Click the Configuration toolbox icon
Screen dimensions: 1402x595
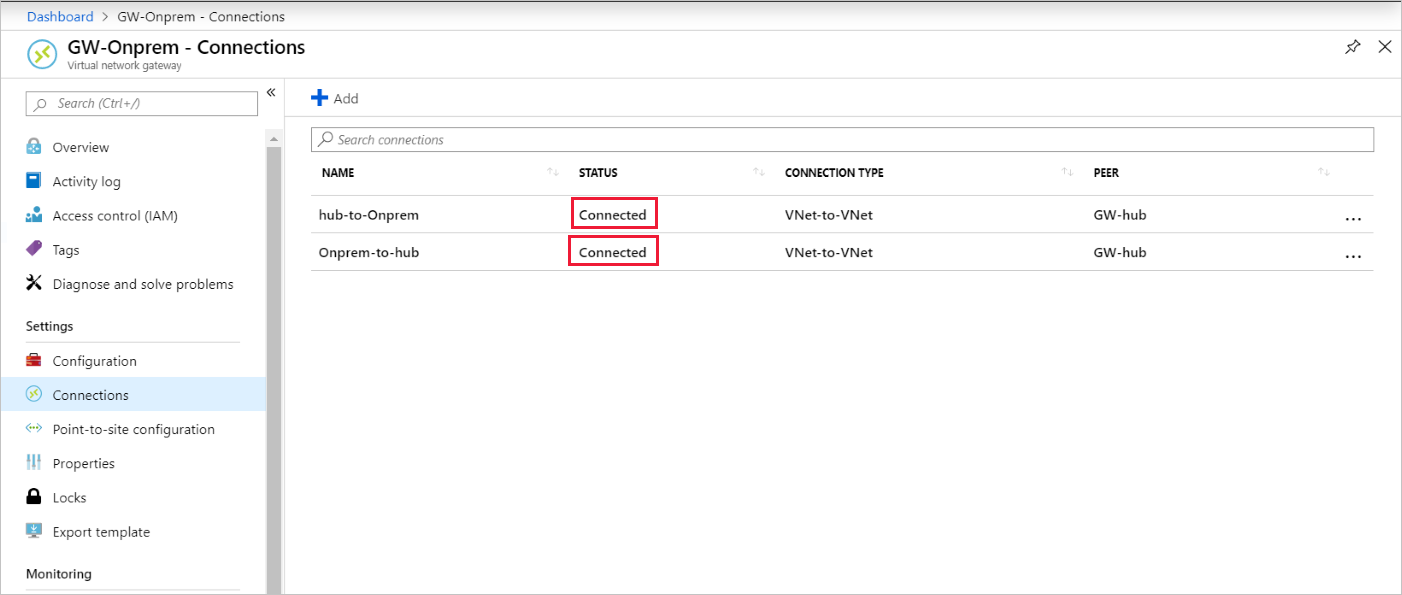click(34, 361)
